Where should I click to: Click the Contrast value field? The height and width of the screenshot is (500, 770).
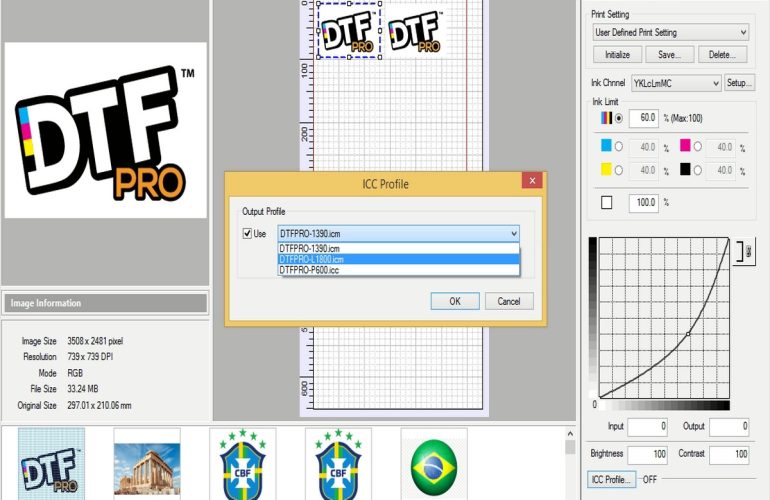(729, 454)
